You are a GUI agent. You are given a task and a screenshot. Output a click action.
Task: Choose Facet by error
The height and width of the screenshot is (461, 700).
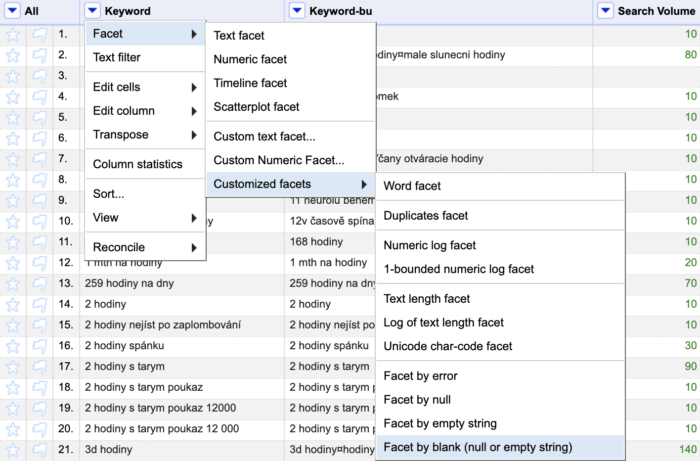coord(500,376)
